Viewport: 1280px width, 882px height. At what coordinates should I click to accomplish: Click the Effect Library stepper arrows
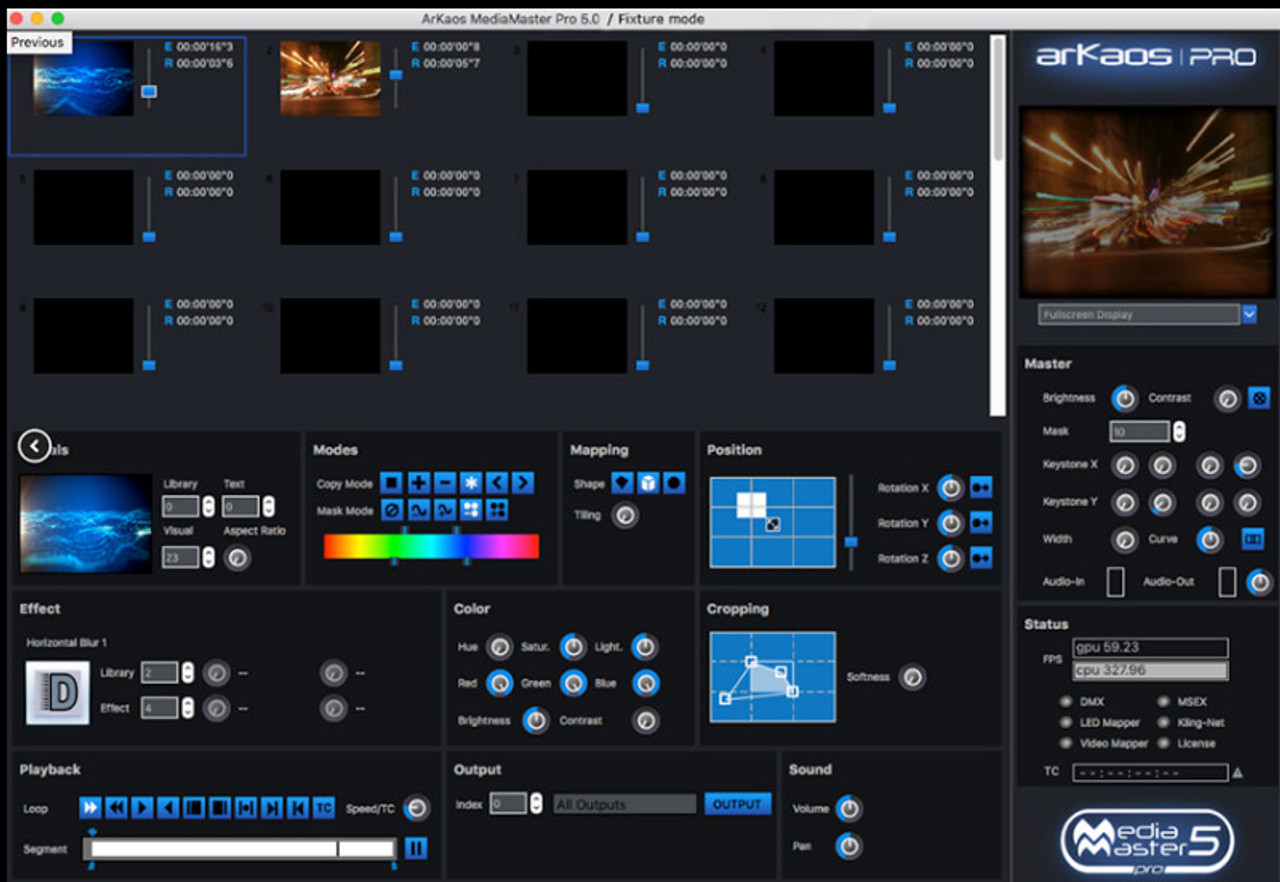(x=187, y=672)
